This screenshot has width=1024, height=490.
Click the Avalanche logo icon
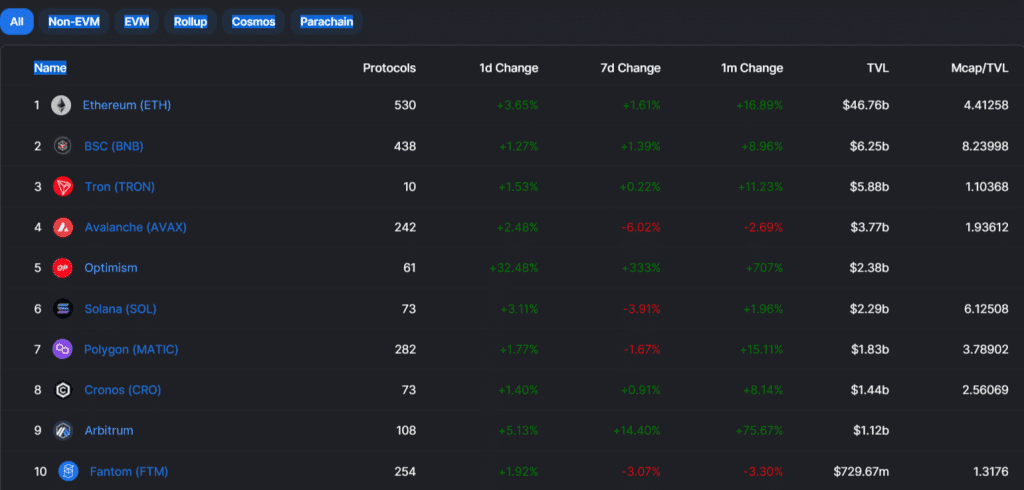[63, 227]
